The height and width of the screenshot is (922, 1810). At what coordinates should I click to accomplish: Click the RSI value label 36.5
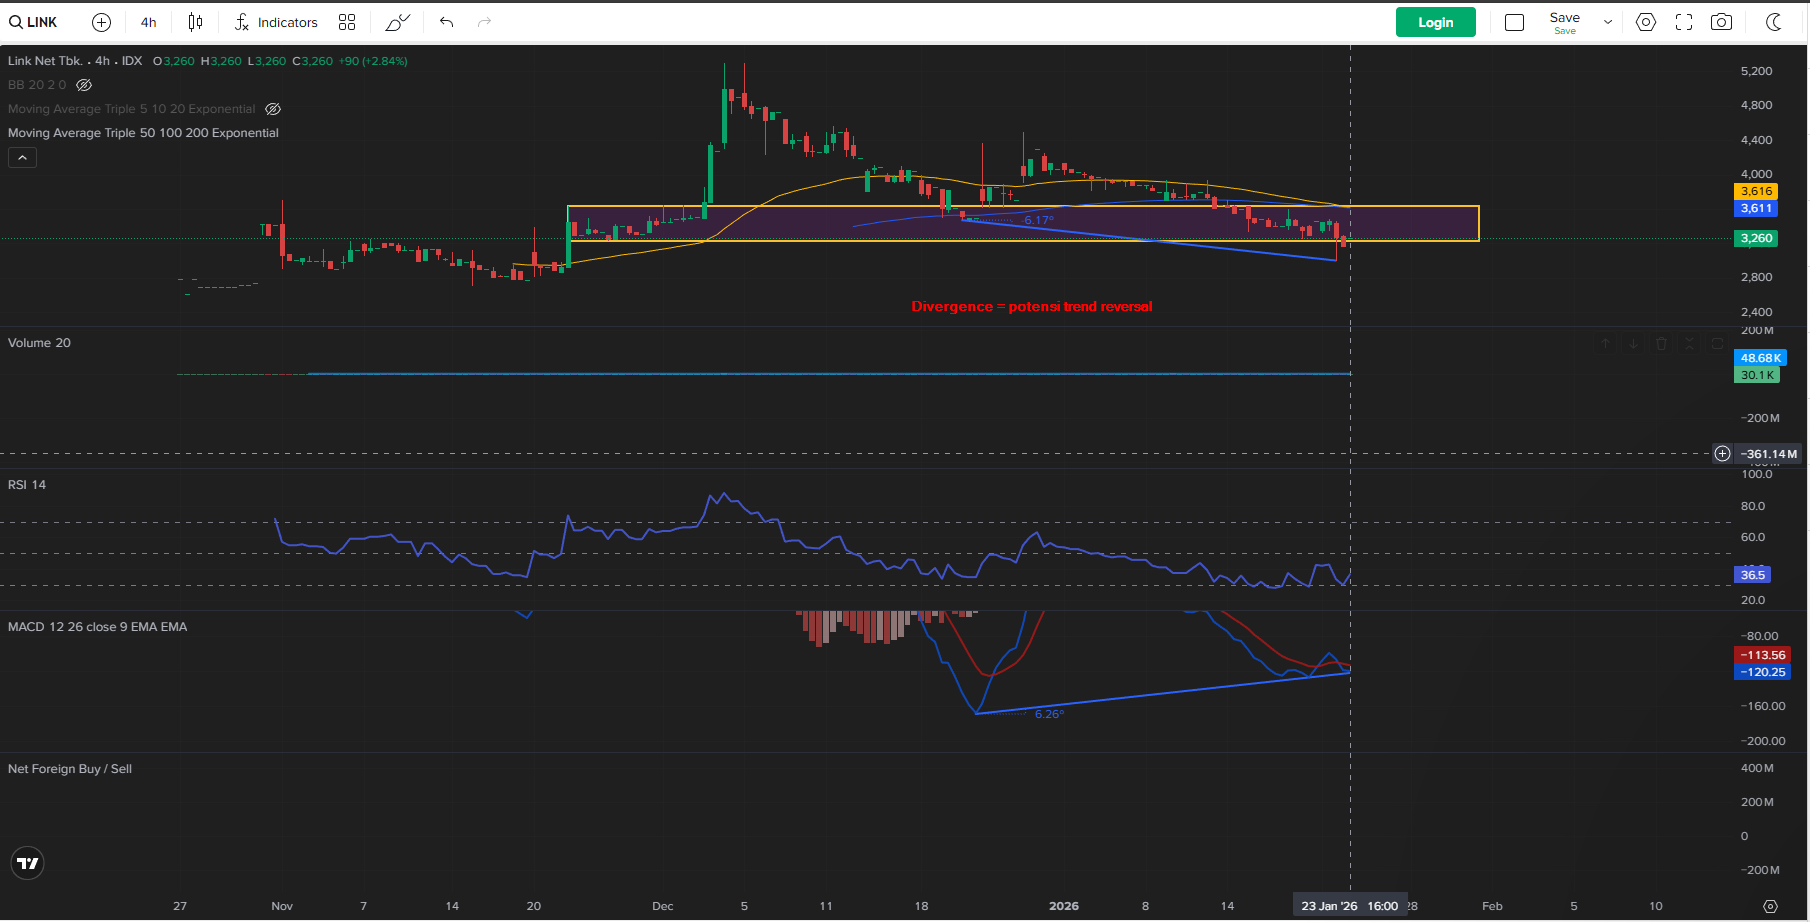(x=1752, y=575)
